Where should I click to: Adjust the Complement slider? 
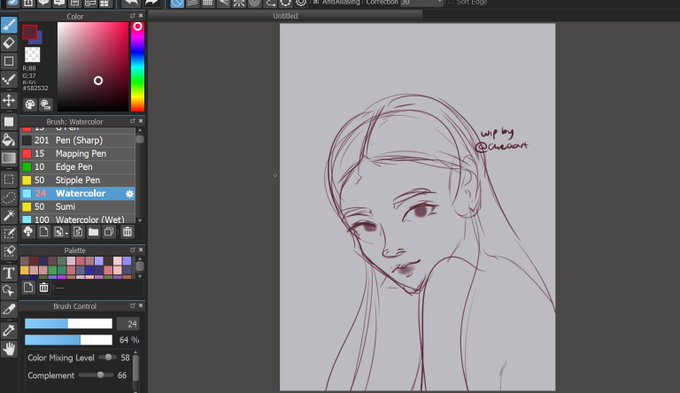[x=96, y=375]
